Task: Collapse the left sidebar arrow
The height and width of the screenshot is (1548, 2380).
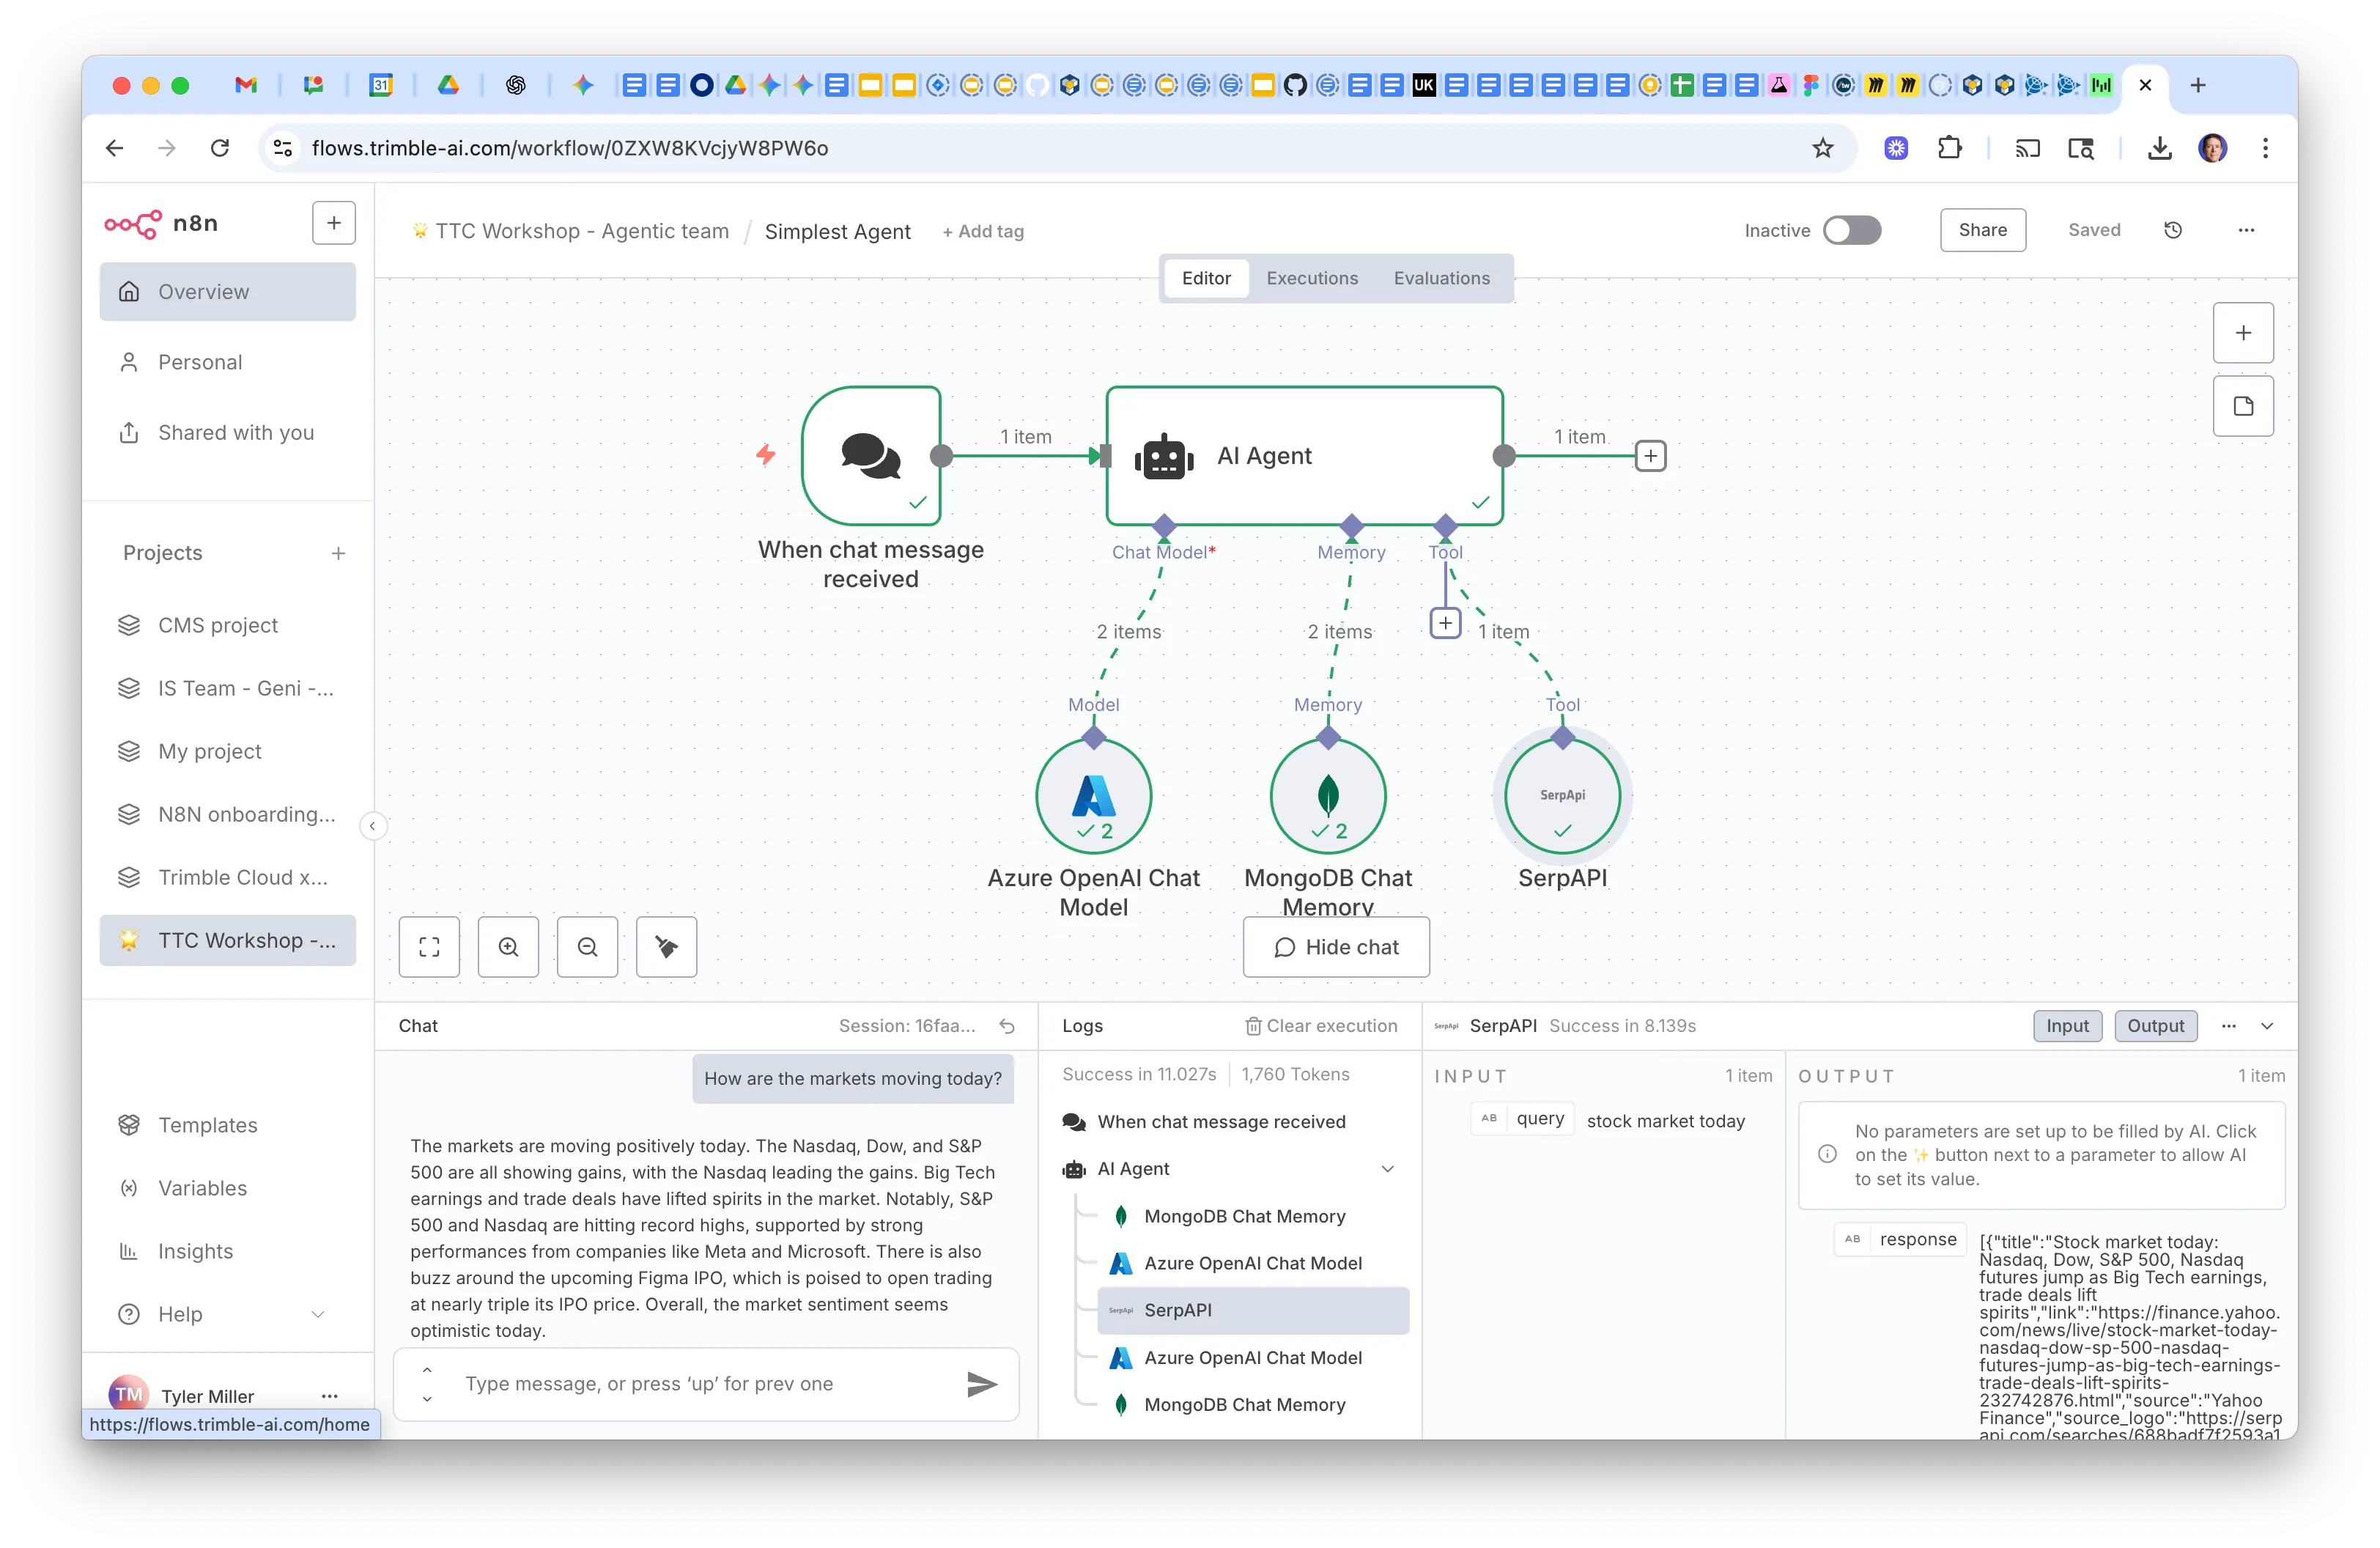Action: tap(372, 826)
